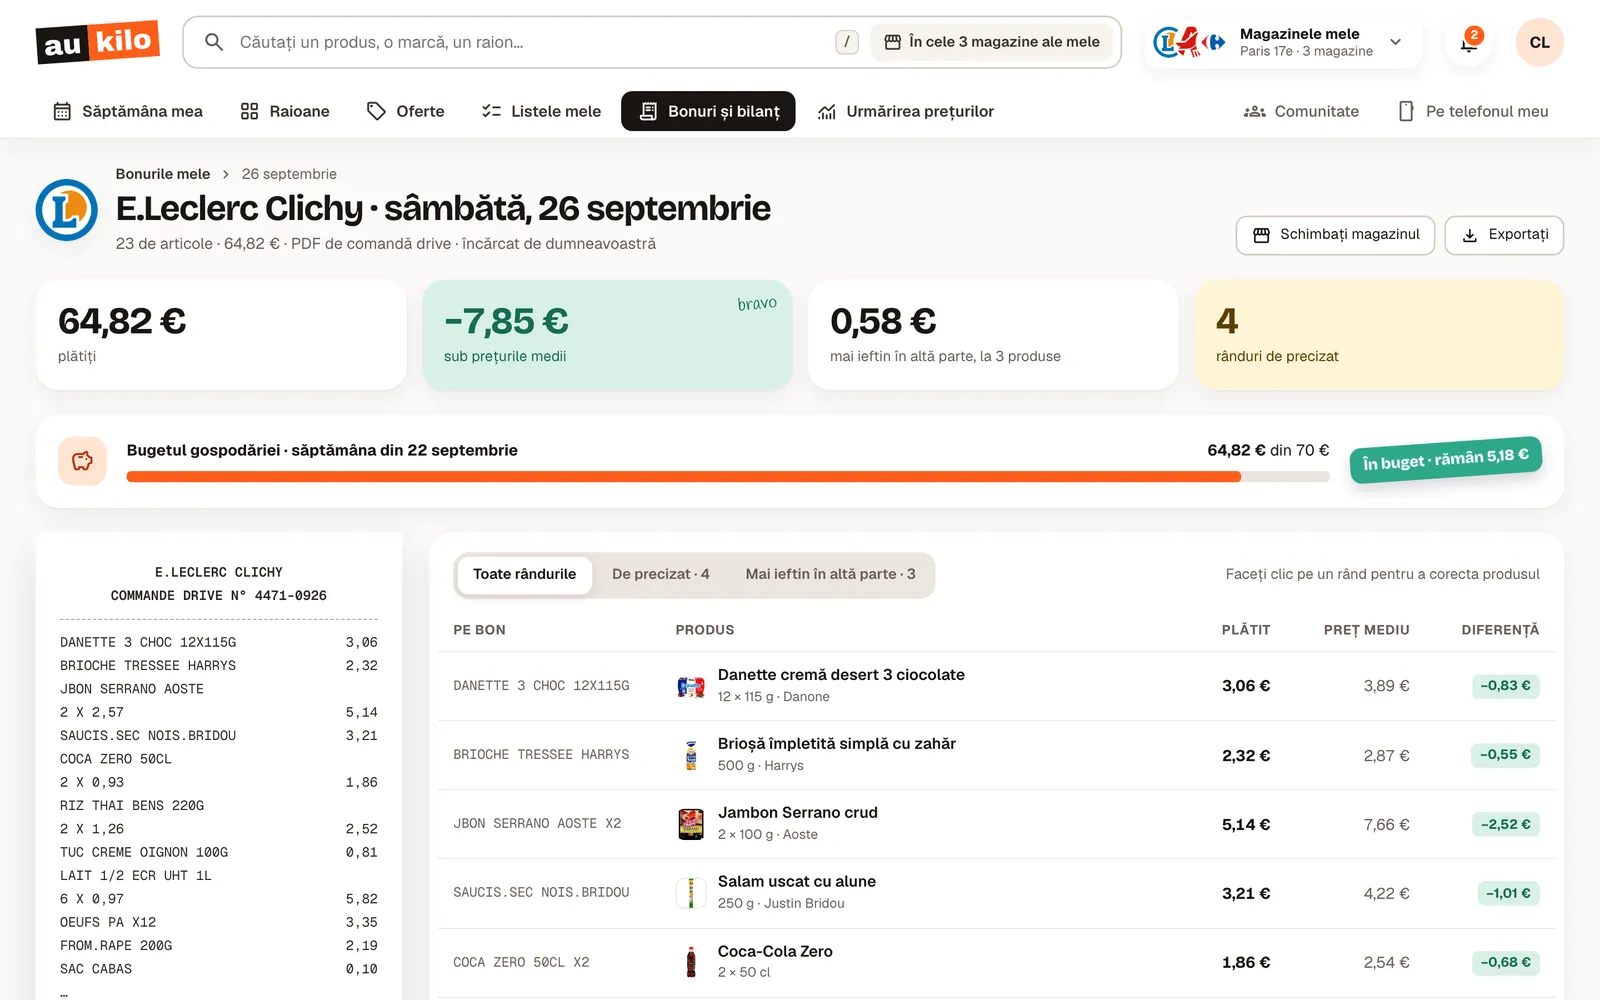
Task: Switch to De precizat · 4 tab
Action: point(661,575)
